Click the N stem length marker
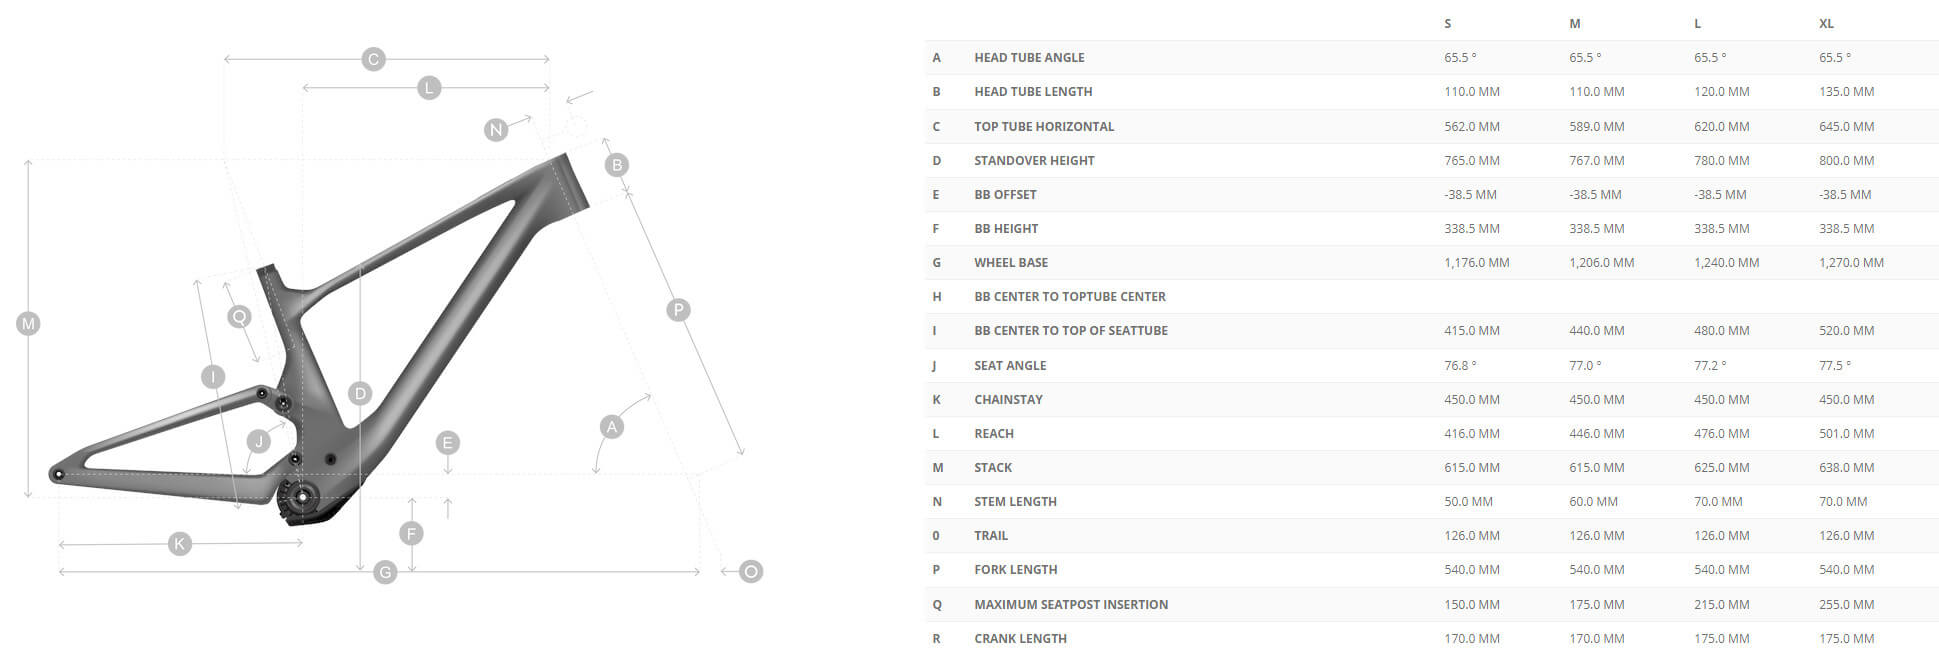Image resolution: width=1939 pixels, height=672 pixels. pyautogui.click(x=496, y=130)
